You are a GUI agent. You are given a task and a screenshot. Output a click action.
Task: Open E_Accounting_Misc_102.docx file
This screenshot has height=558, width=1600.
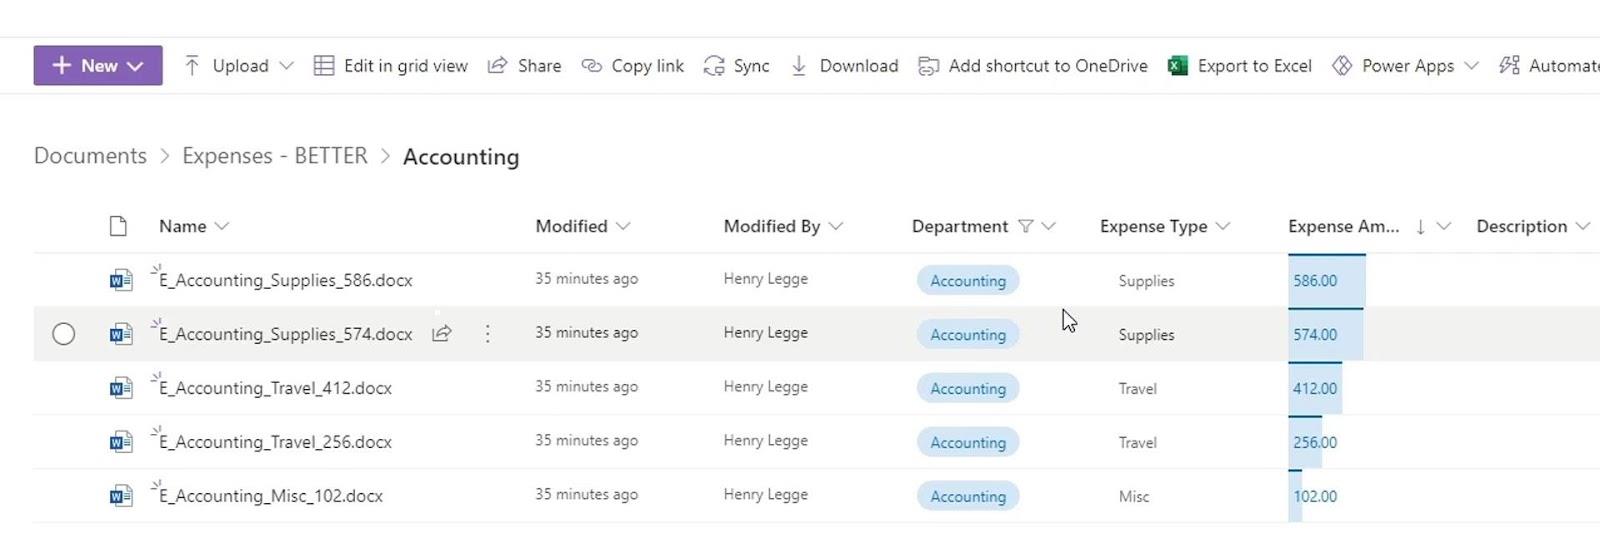[x=271, y=497]
